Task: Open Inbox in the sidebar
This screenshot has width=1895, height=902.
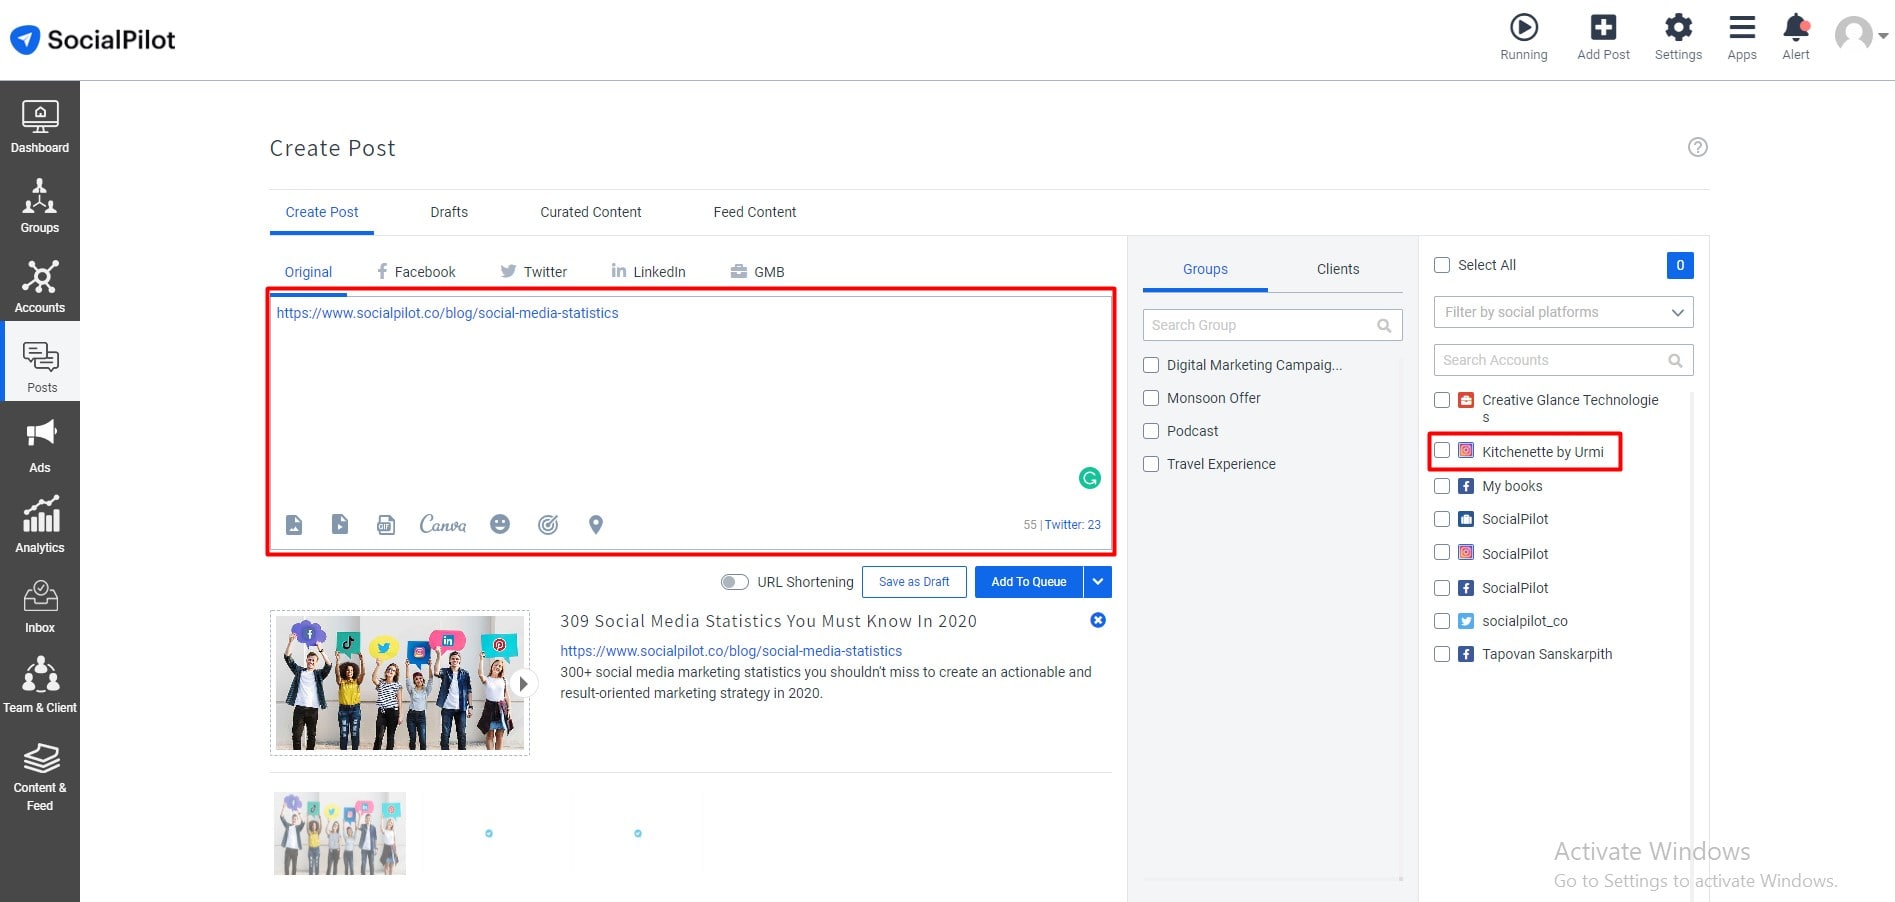Action: 40,607
